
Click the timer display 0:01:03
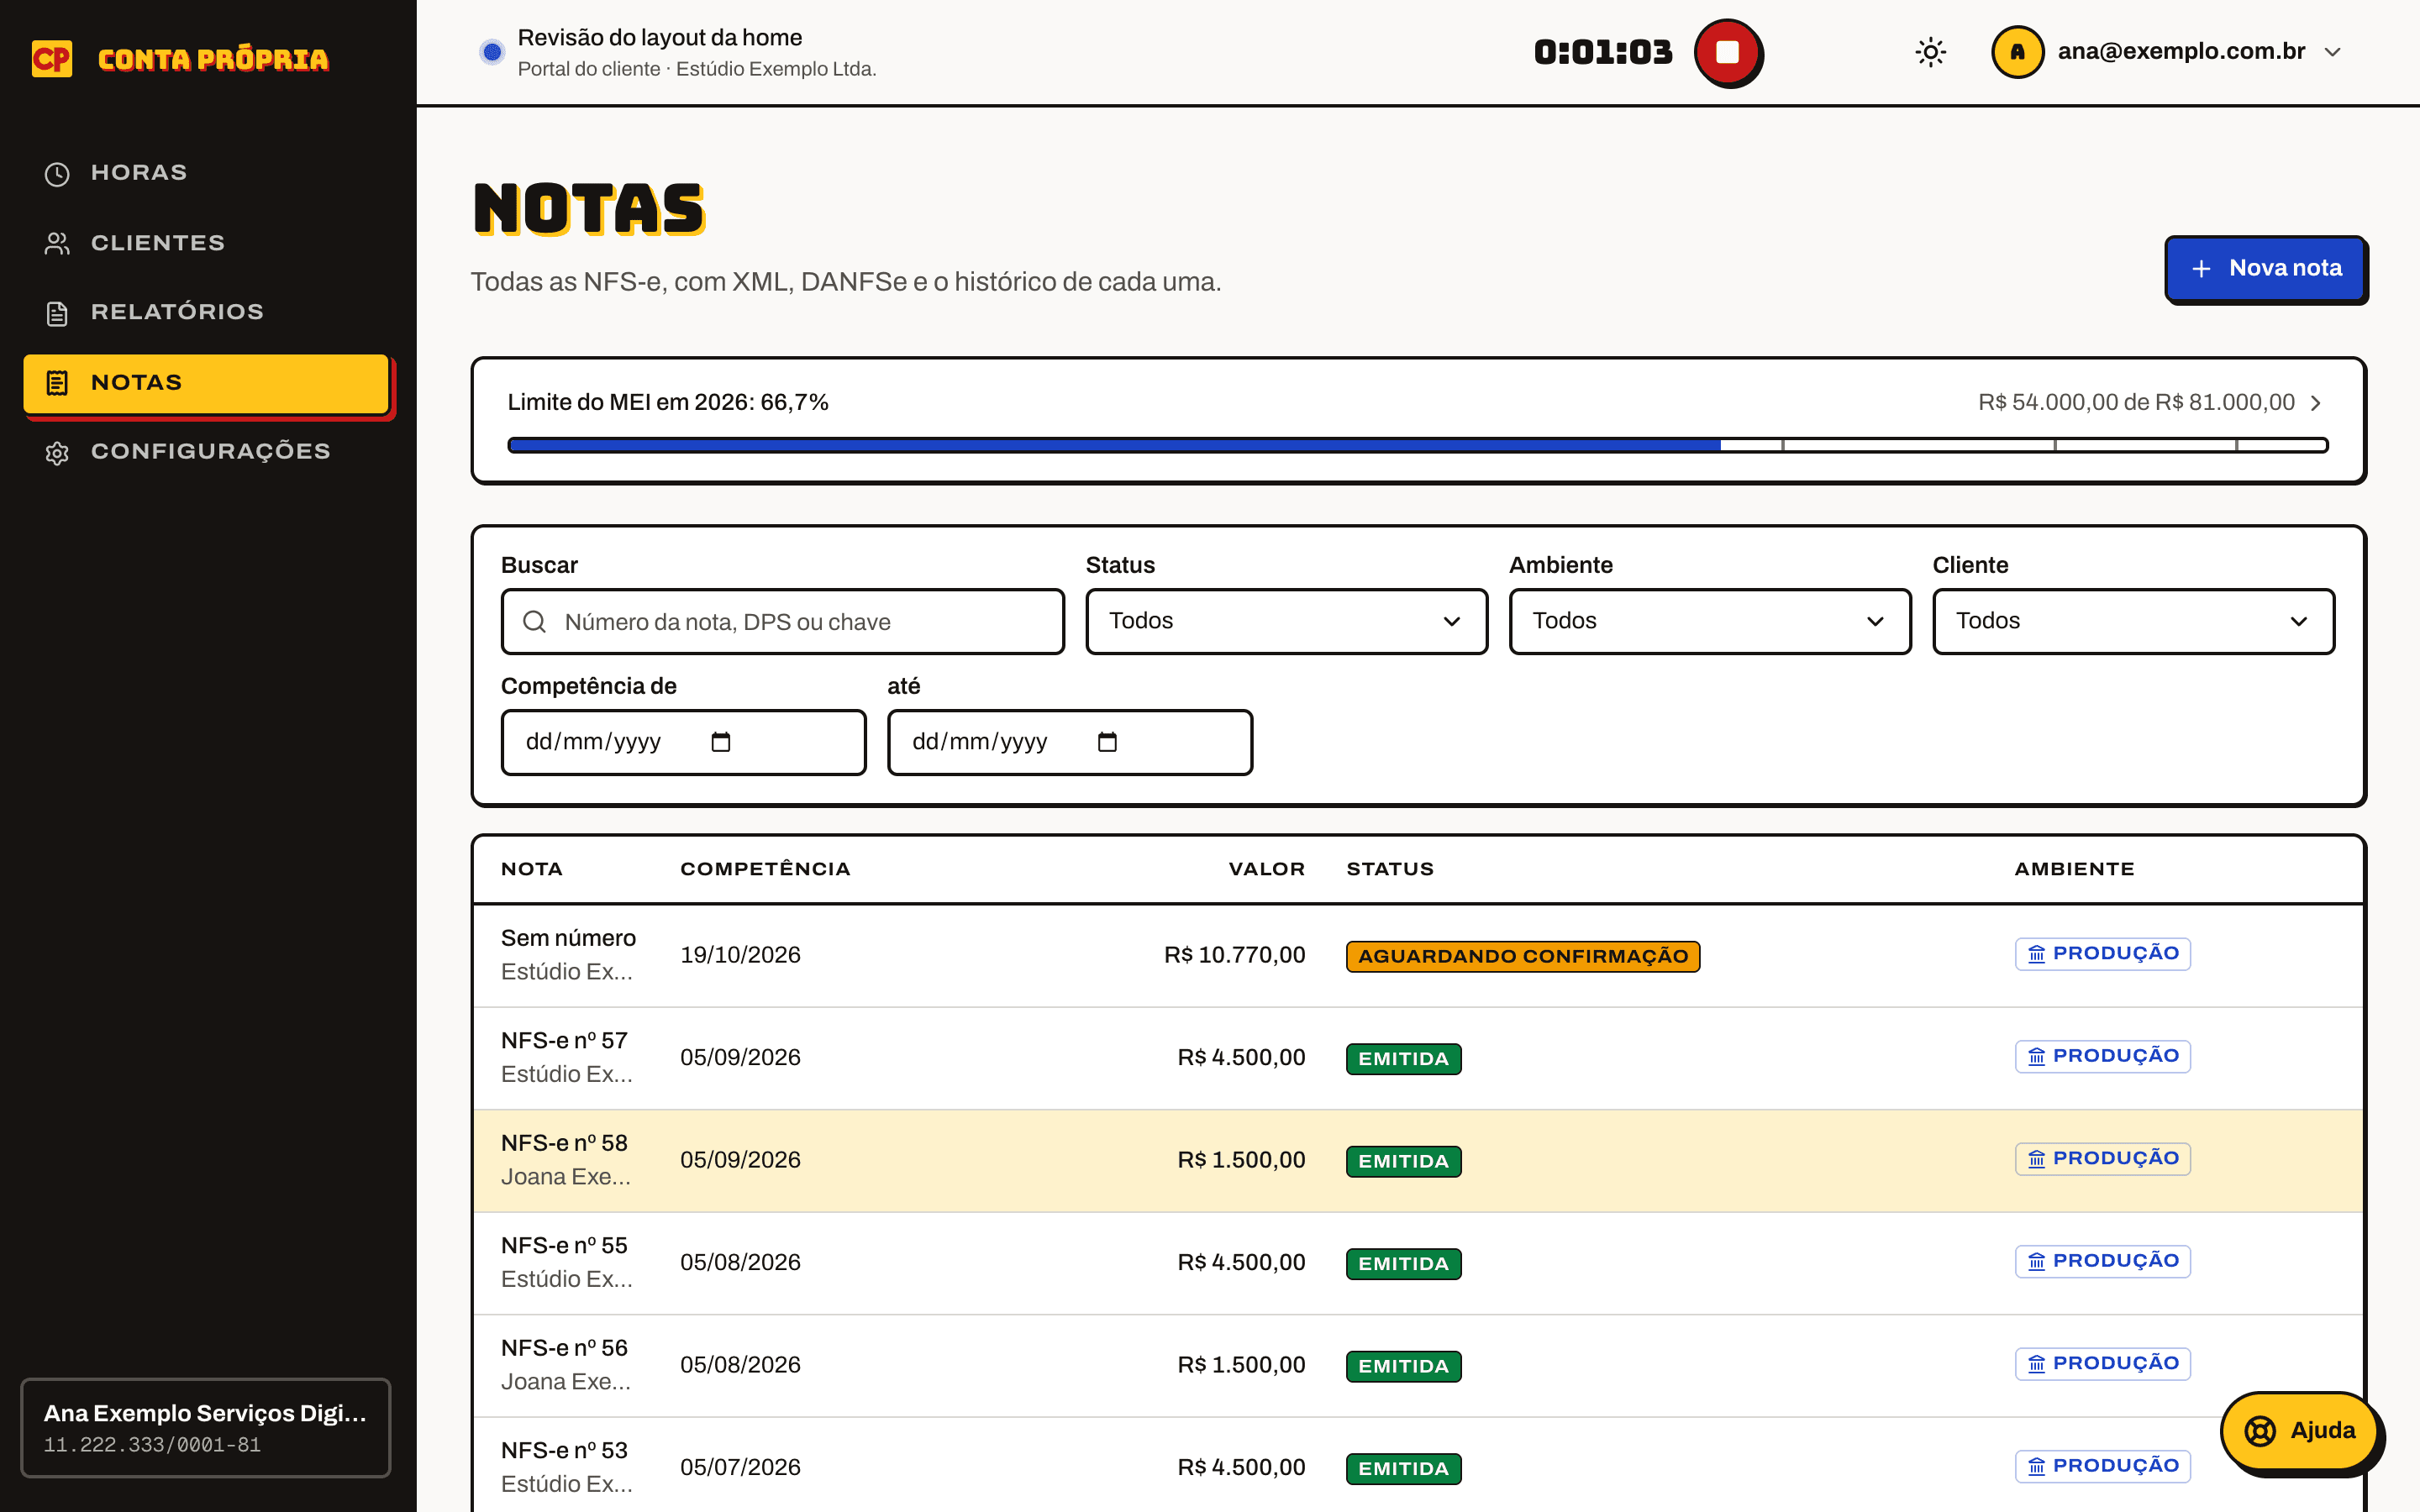(1603, 52)
